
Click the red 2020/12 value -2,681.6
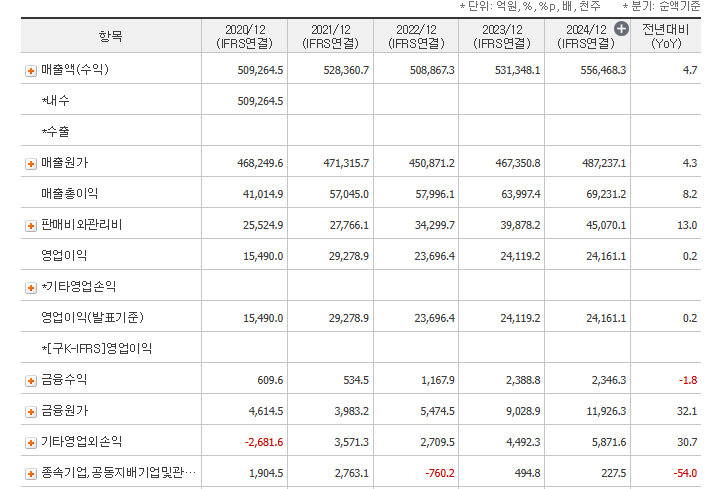264,443
